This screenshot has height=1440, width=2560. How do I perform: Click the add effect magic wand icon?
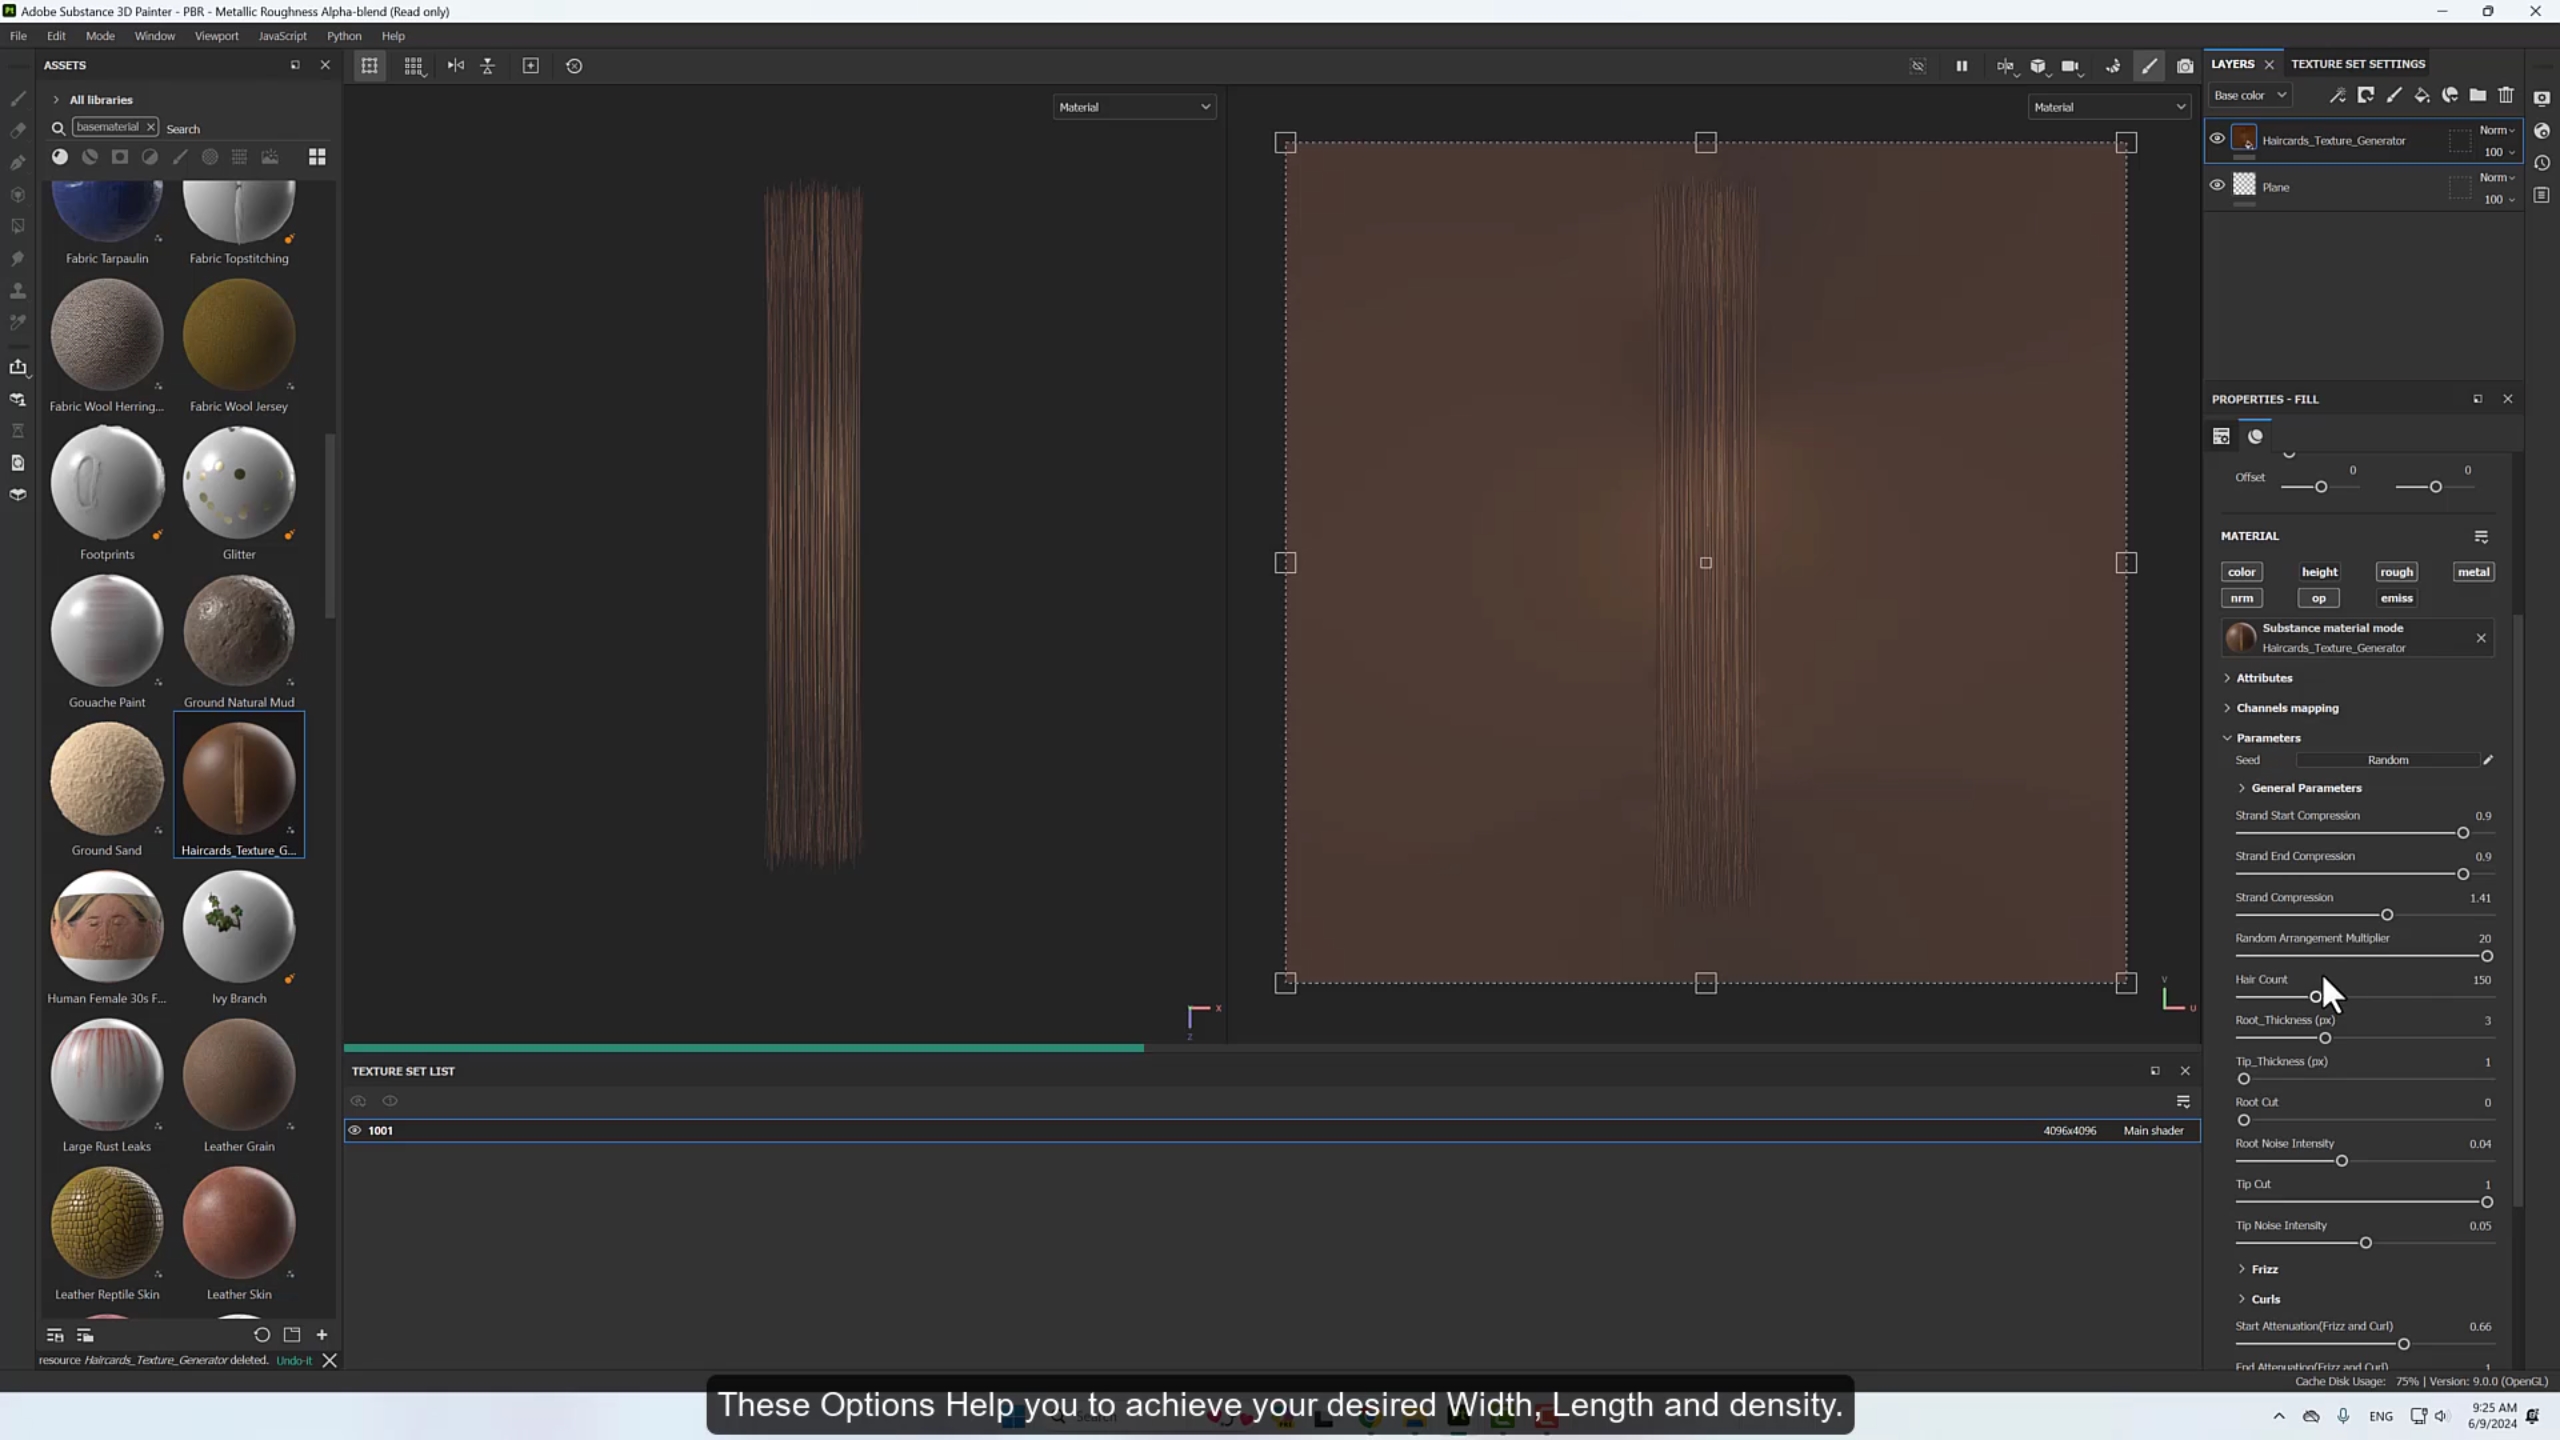point(2337,95)
